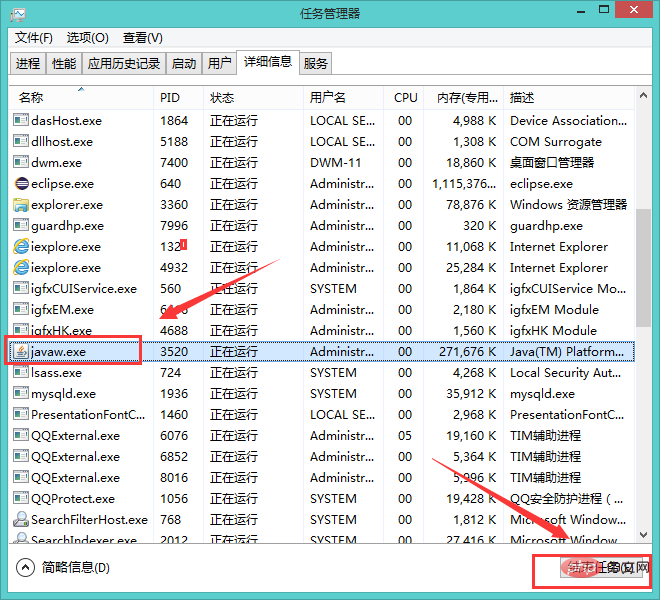Click the igfxCUIService.exe process icon
The height and width of the screenshot is (600, 660).
[x=21, y=288]
